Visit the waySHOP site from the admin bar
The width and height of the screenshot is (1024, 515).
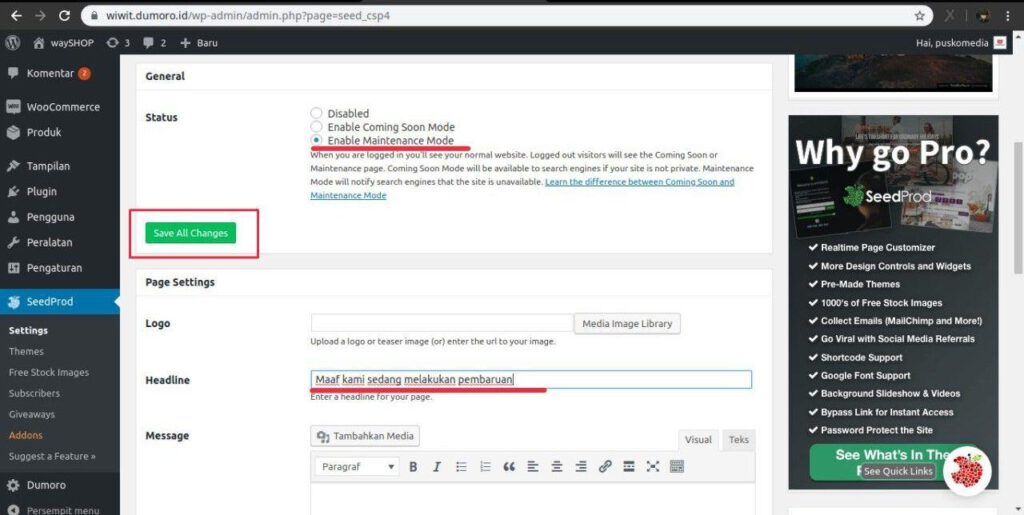63,42
